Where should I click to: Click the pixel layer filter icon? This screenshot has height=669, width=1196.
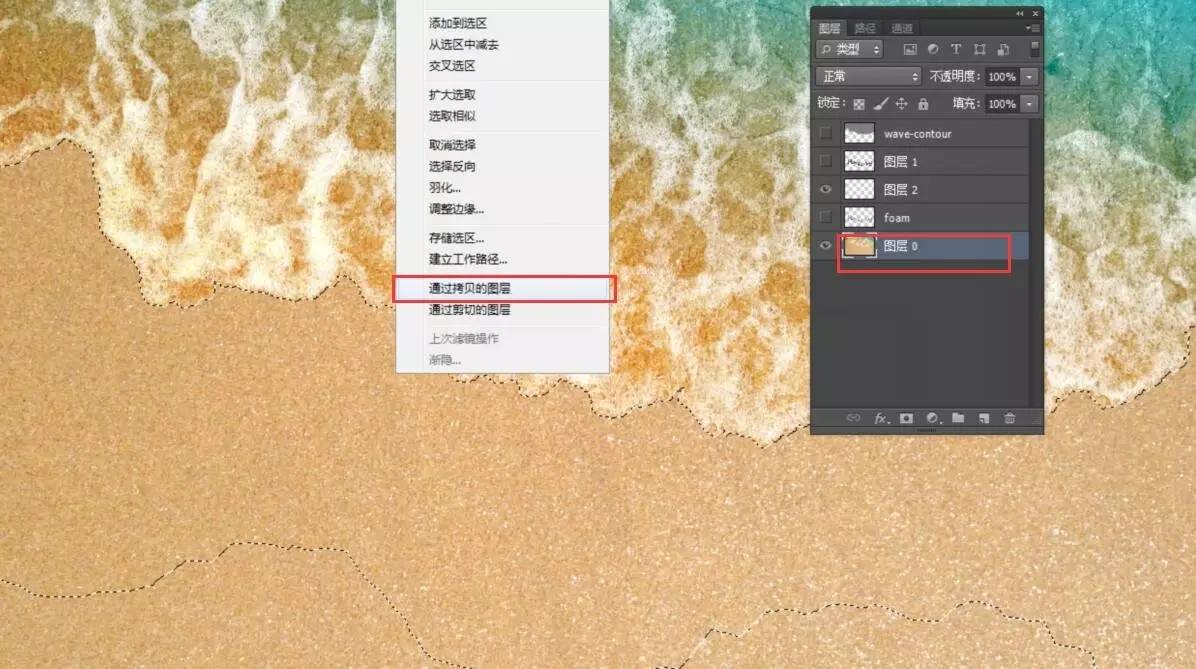pyautogui.click(x=910, y=49)
